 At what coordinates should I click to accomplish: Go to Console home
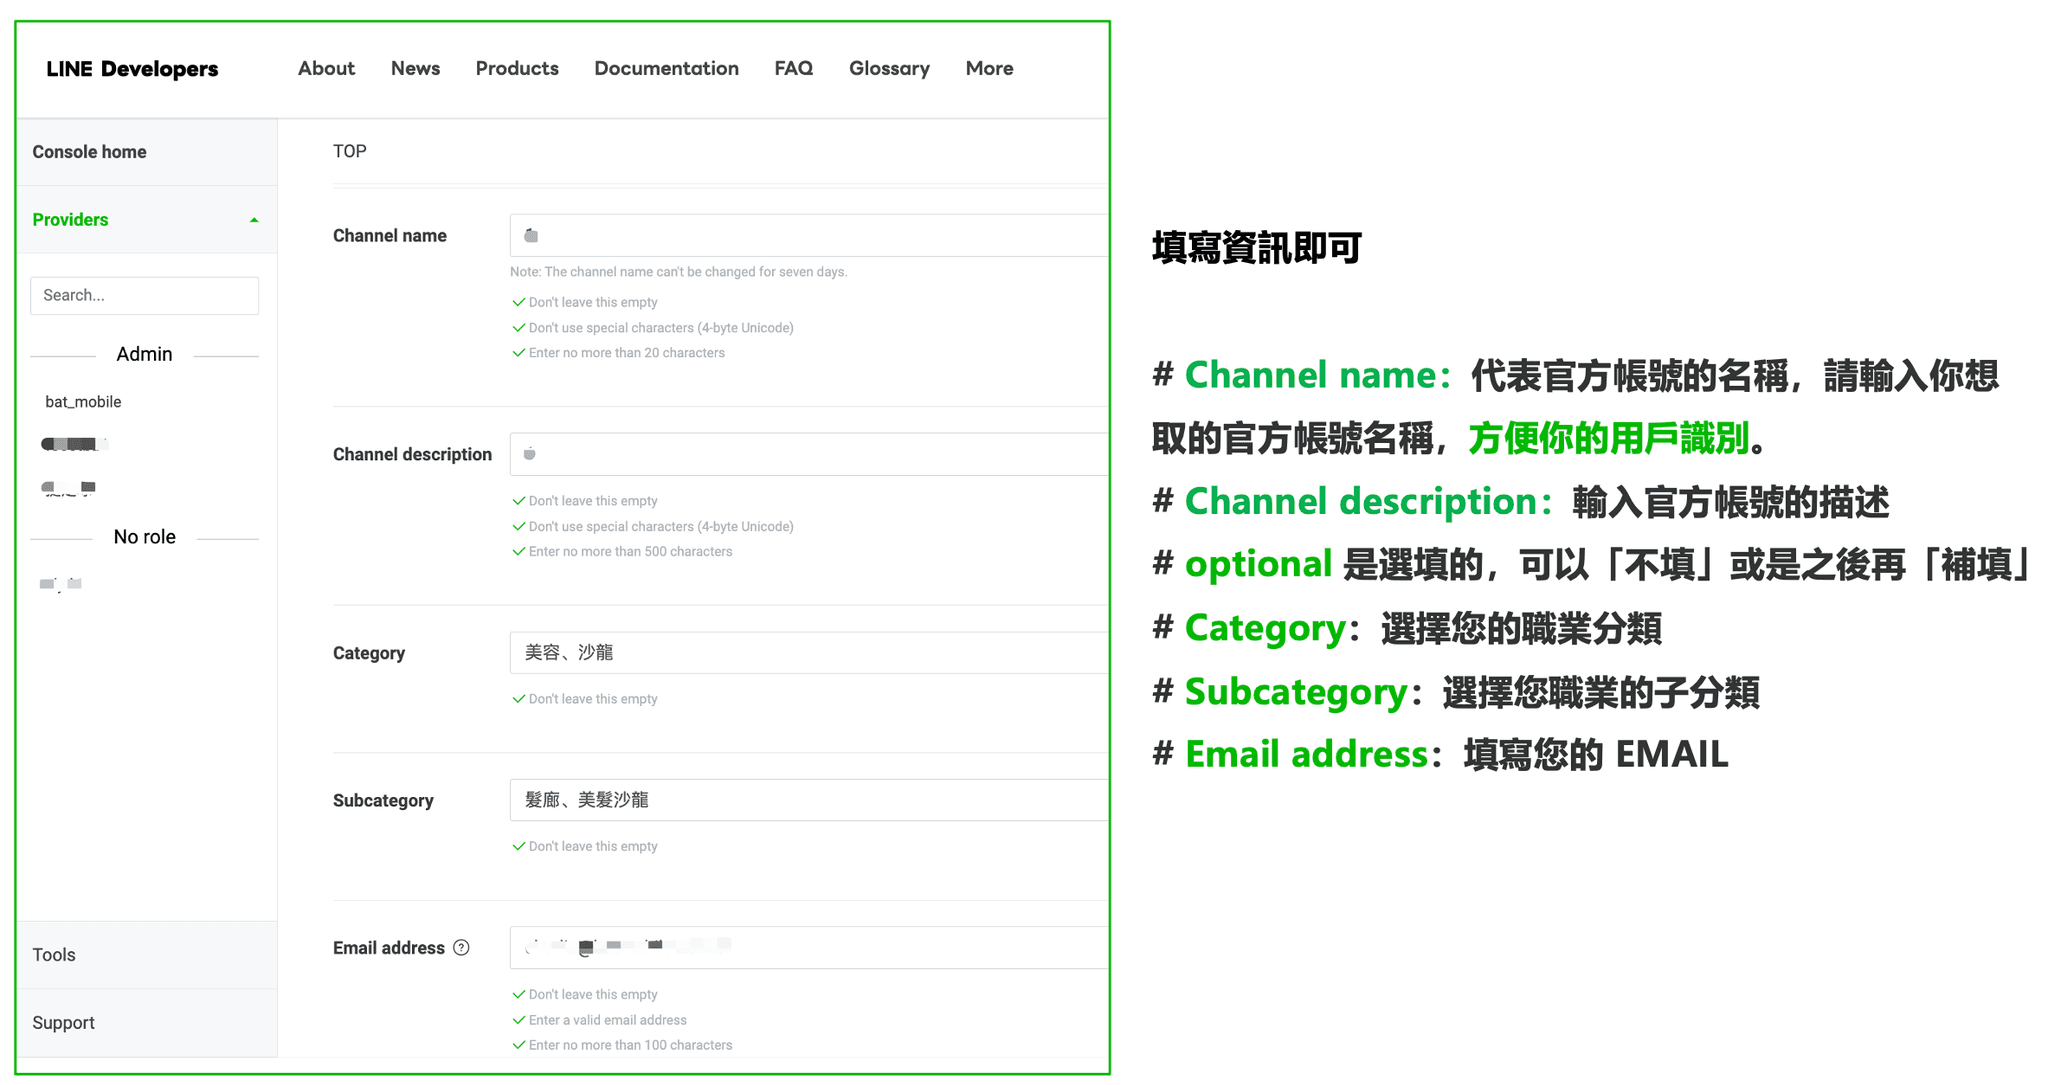(x=90, y=152)
